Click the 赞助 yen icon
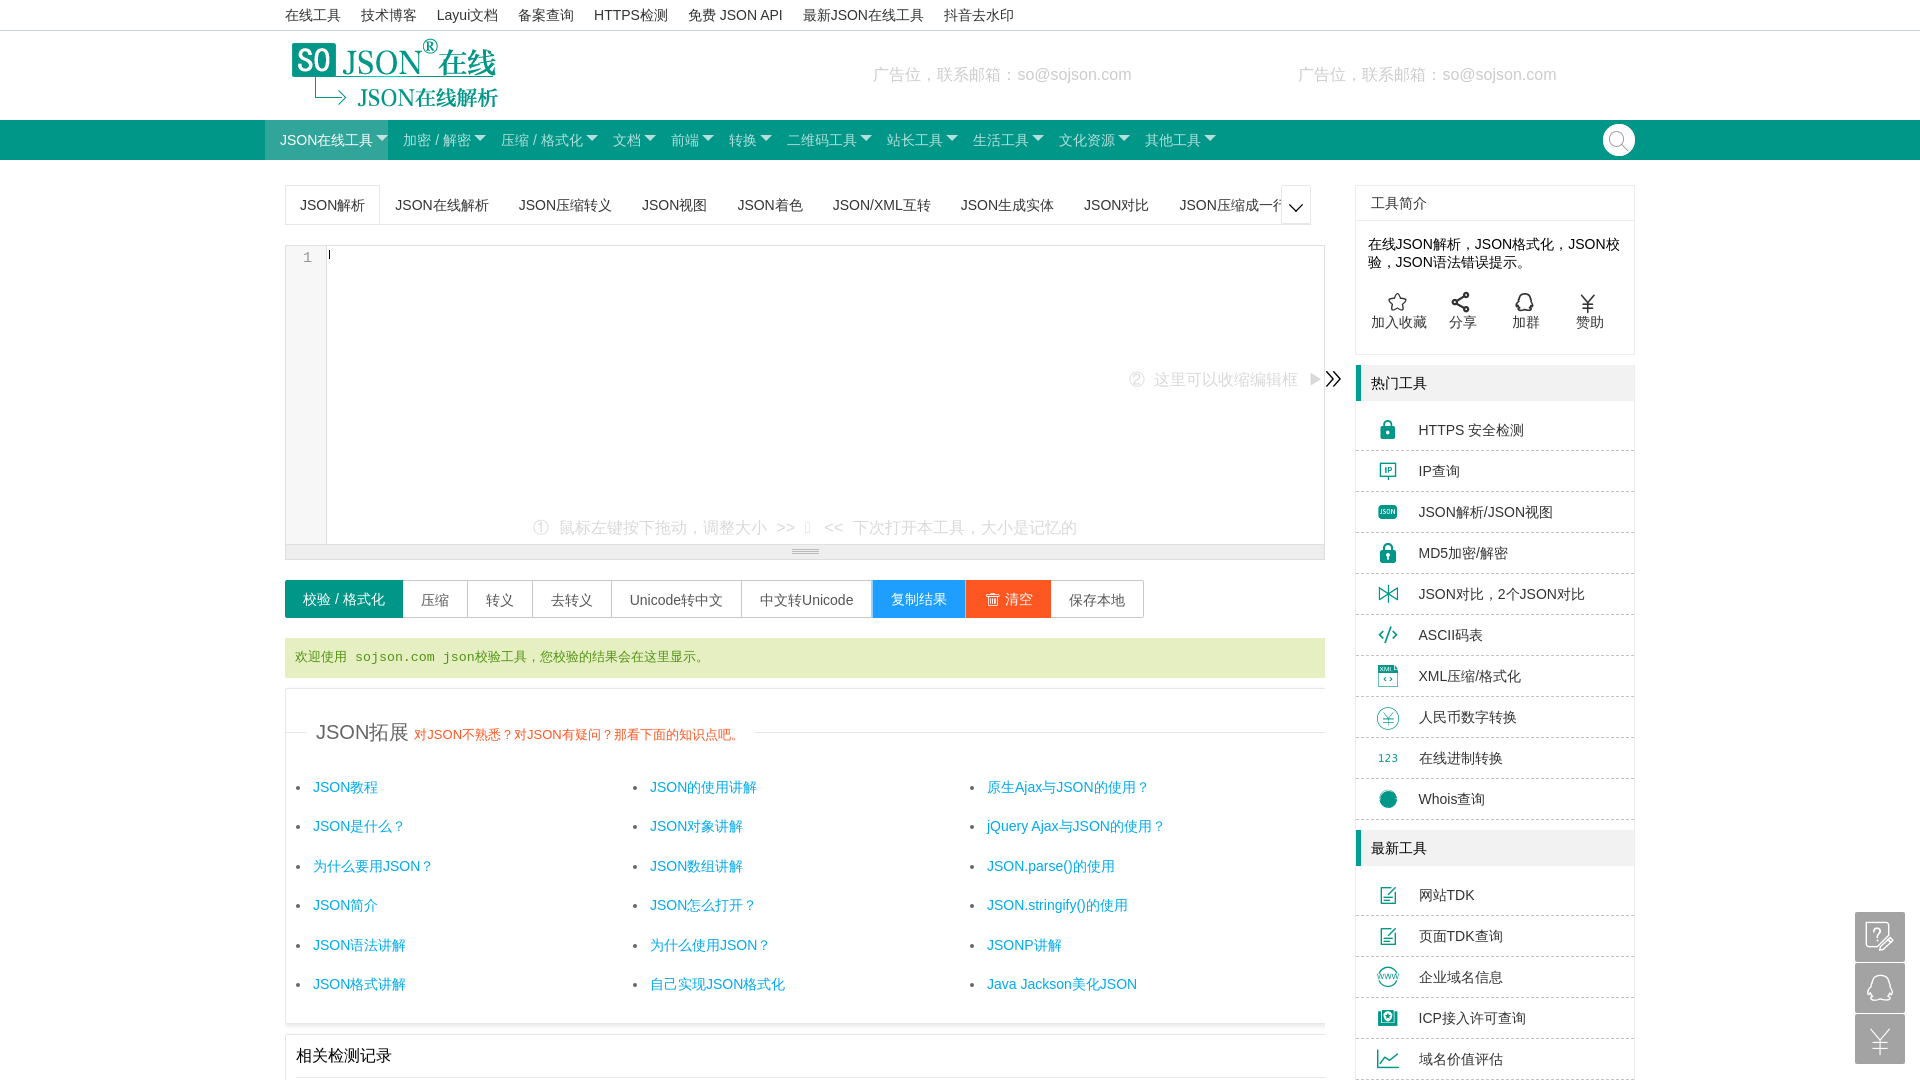Viewport: 1920px width, 1080px height. pos(1588,303)
